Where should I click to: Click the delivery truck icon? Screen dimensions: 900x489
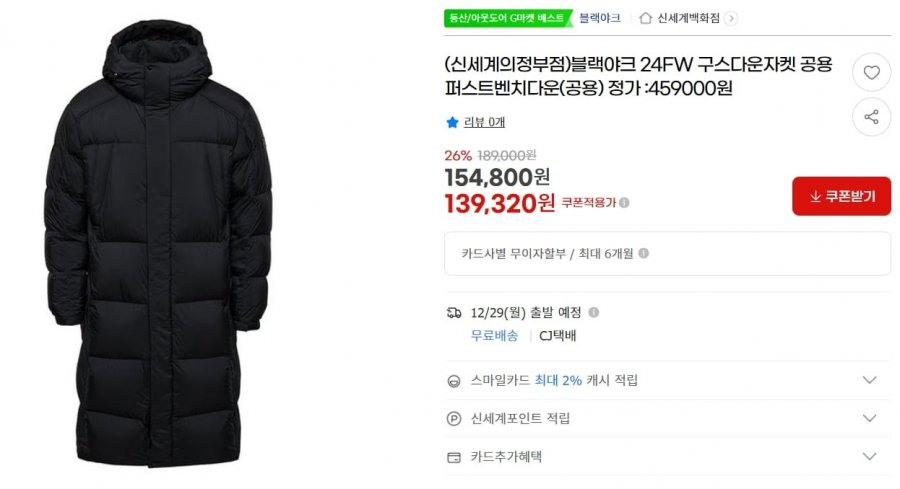pos(453,313)
